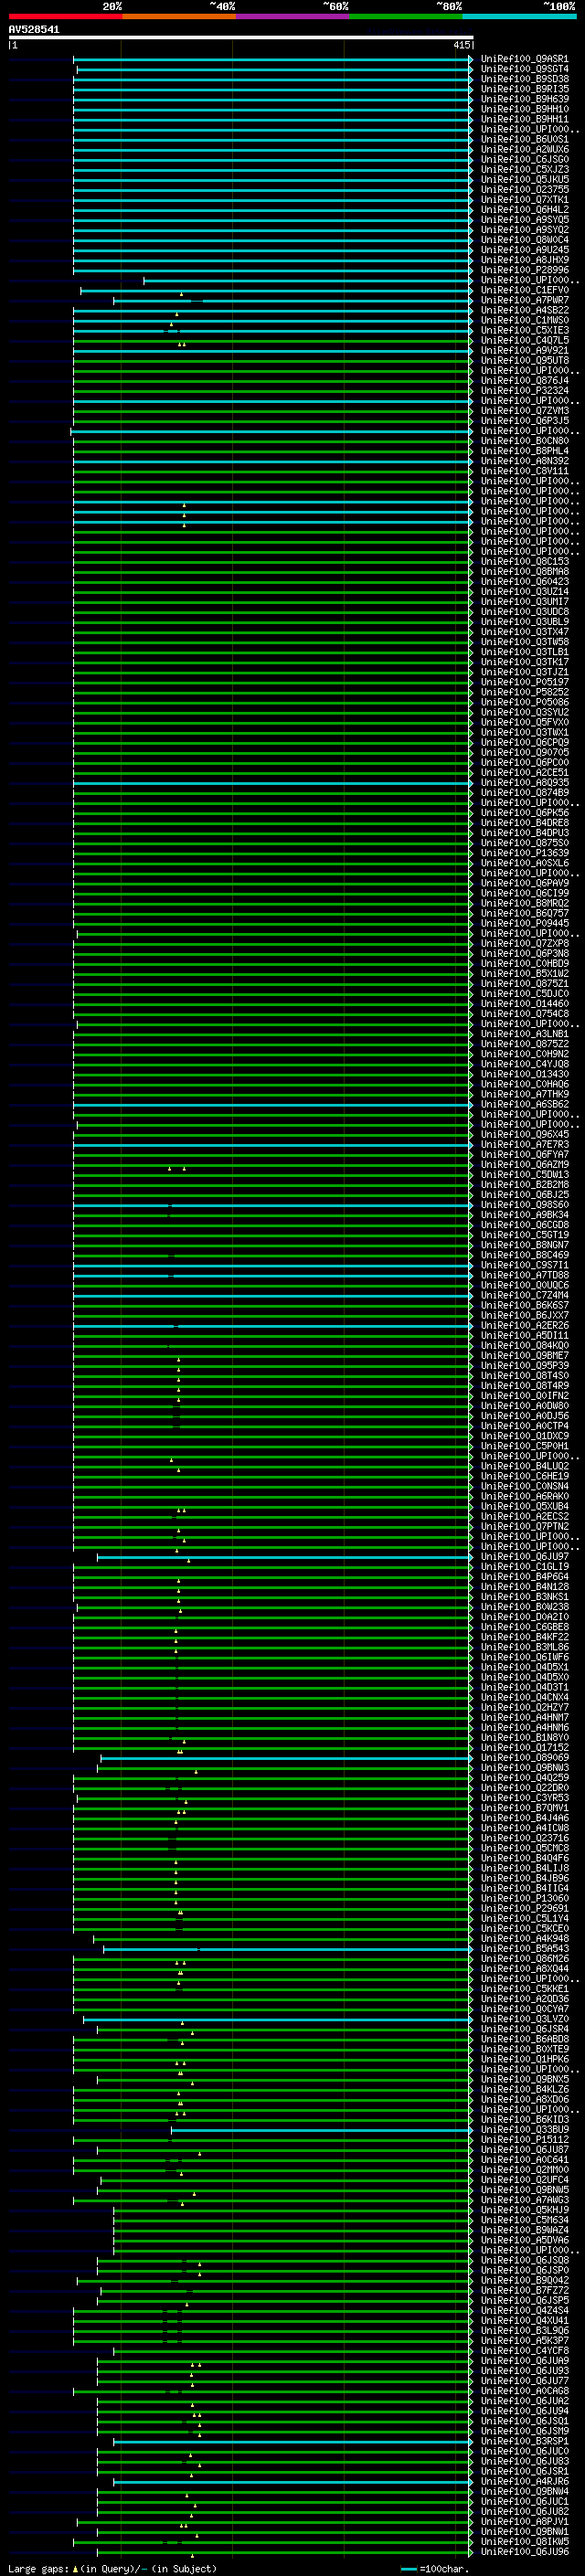Click the orange ~40% identity legend segment
Screen dimensions: 585x2576
(179, 16)
